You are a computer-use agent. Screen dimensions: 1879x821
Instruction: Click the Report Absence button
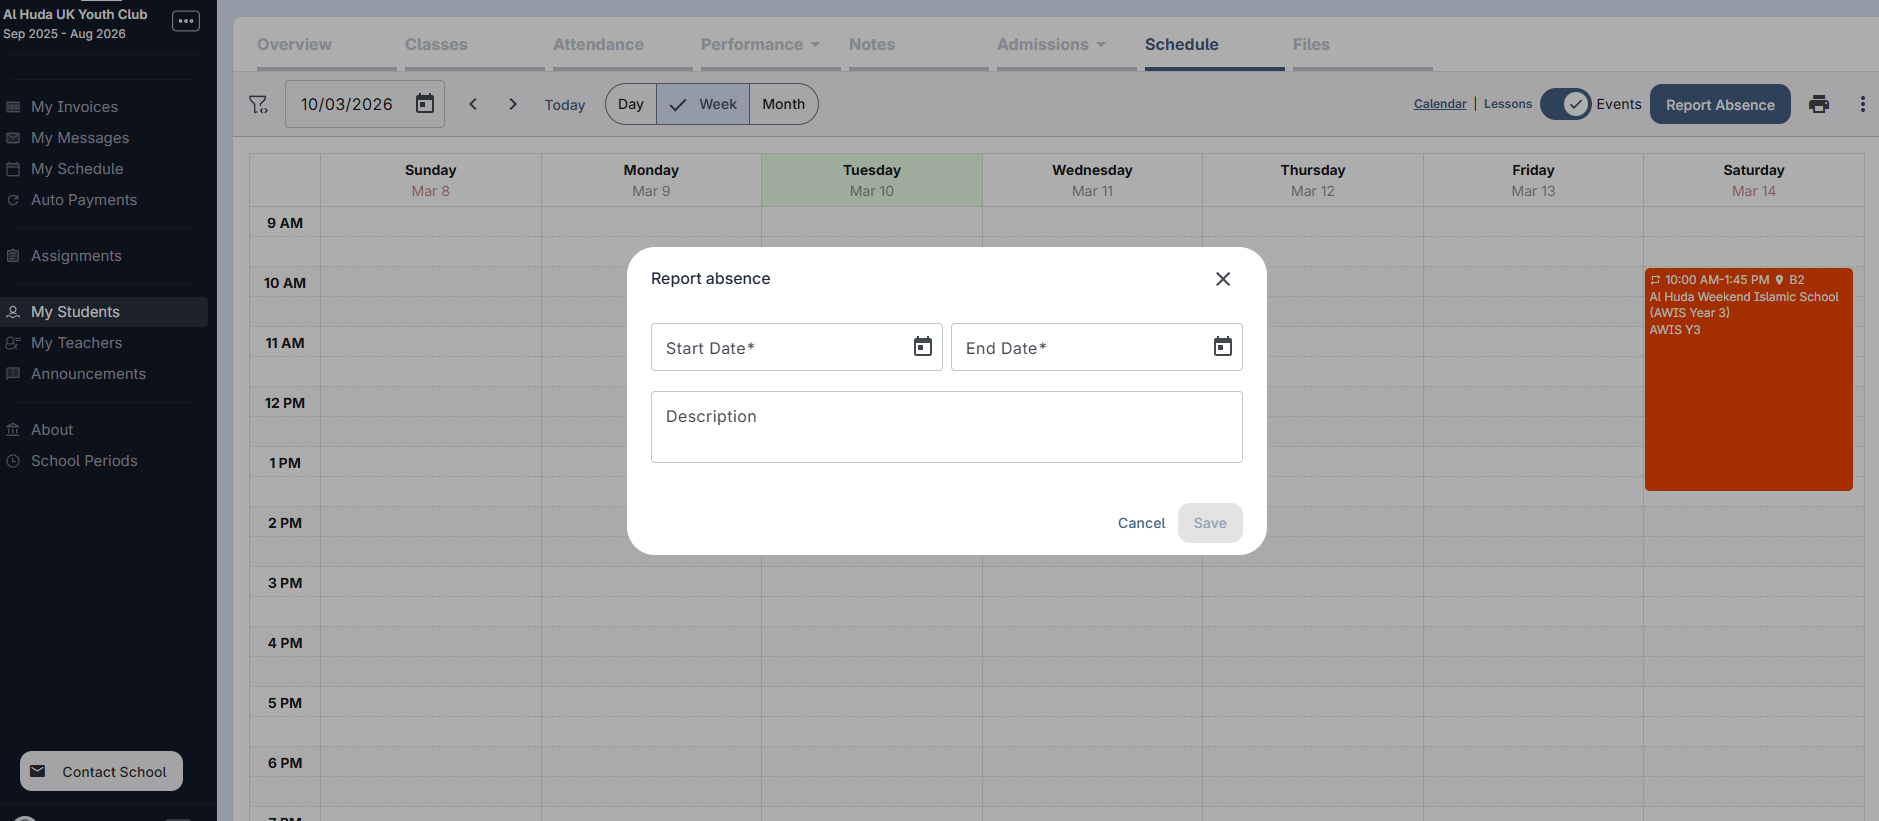coord(1720,104)
